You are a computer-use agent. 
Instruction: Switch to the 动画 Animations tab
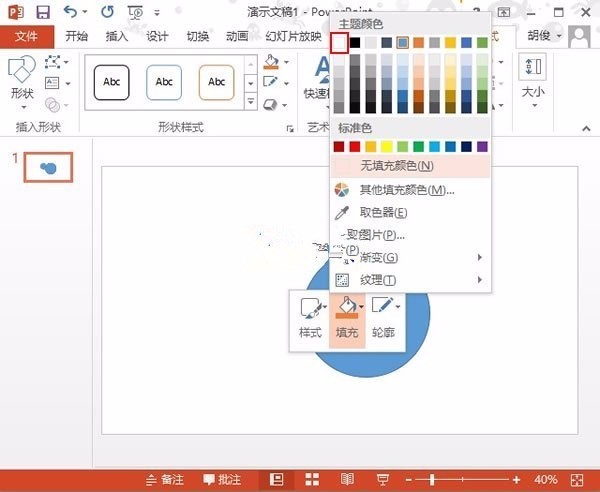(237, 36)
